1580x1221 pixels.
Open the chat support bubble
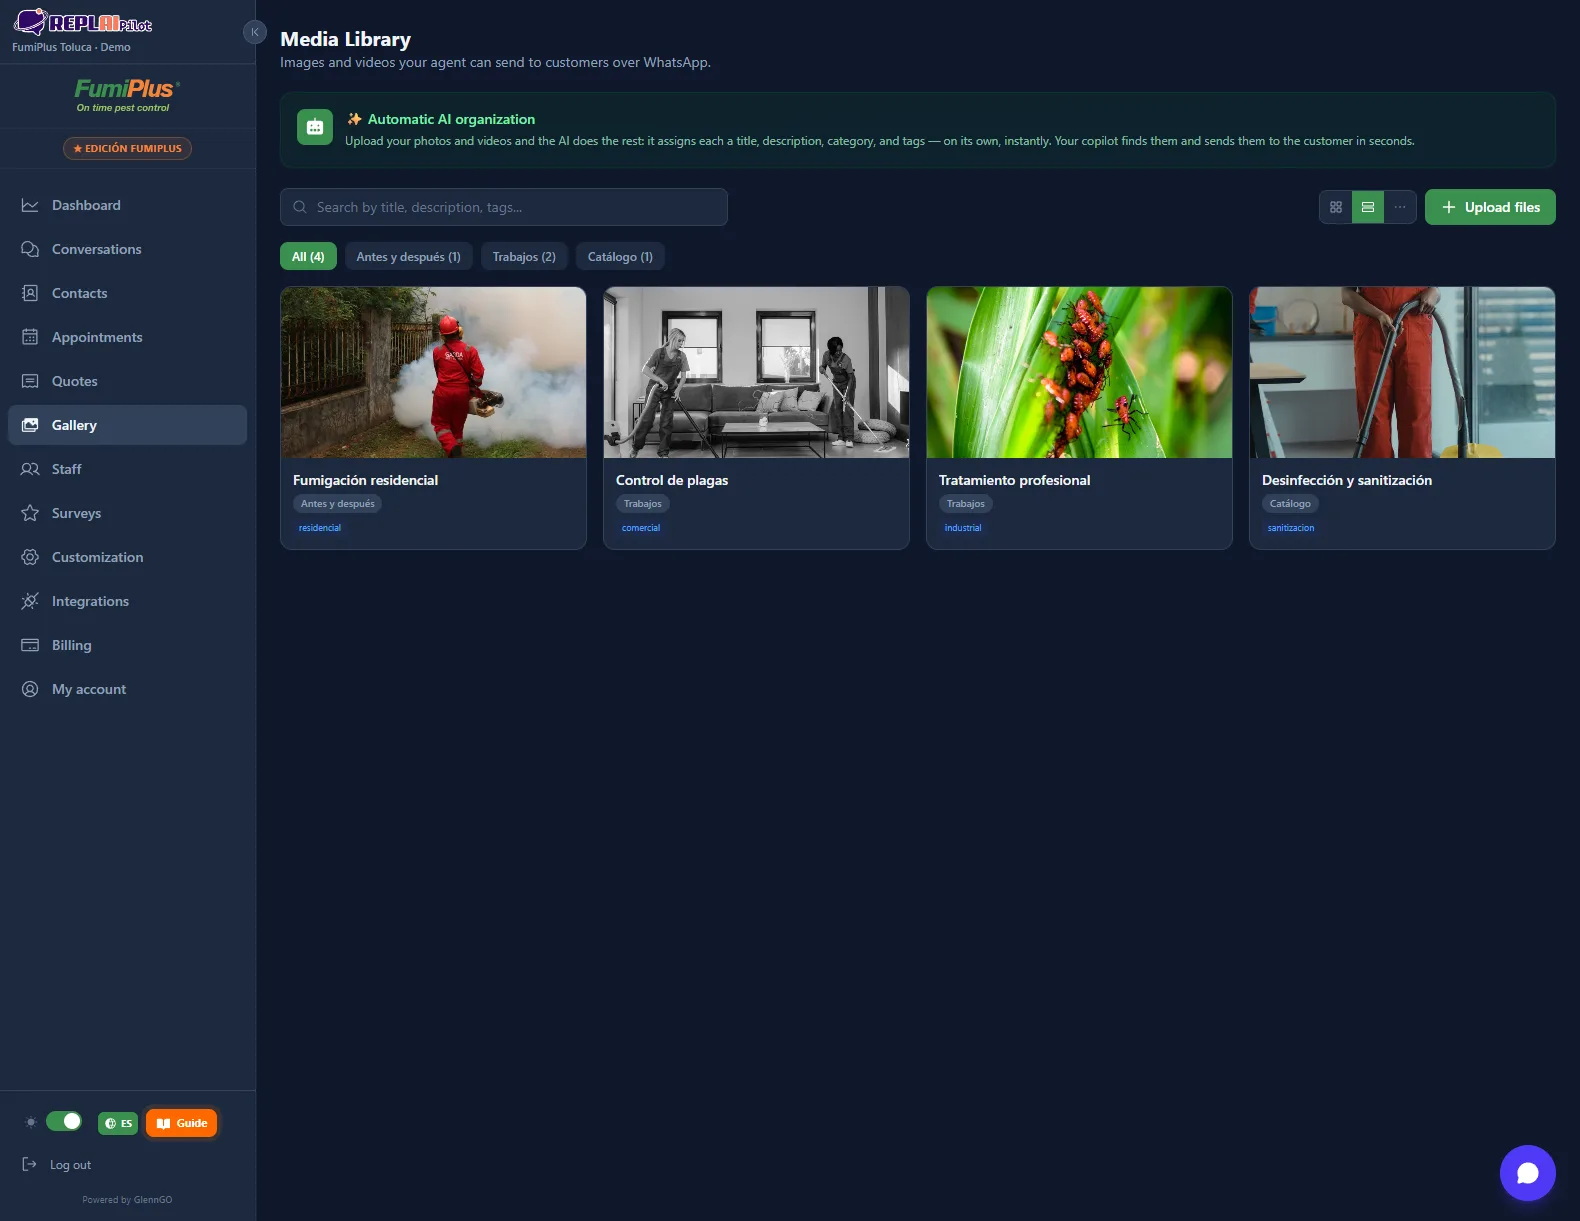pyautogui.click(x=1527, y=1173)
